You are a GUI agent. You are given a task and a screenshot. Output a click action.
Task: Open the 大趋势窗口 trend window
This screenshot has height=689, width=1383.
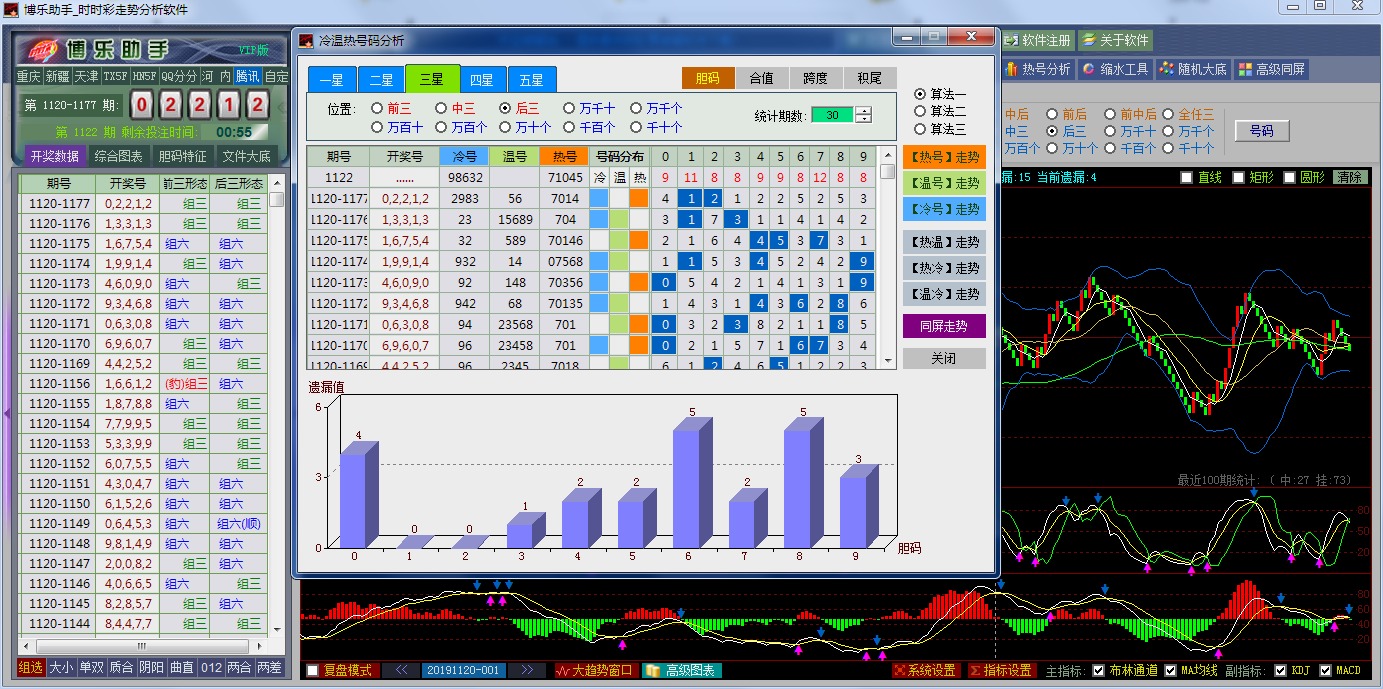click(x=595, y=670)
